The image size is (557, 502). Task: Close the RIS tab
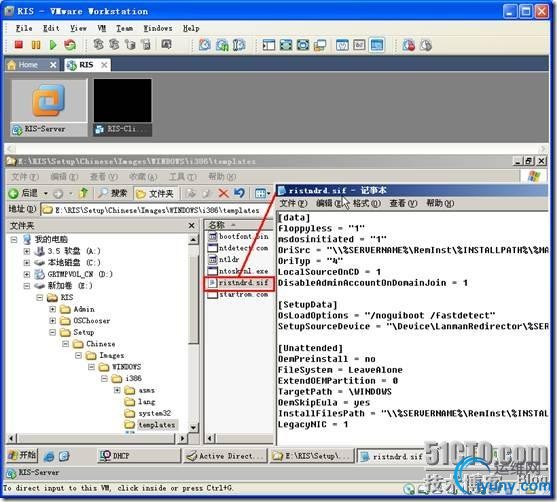click(x=104, y=65)
